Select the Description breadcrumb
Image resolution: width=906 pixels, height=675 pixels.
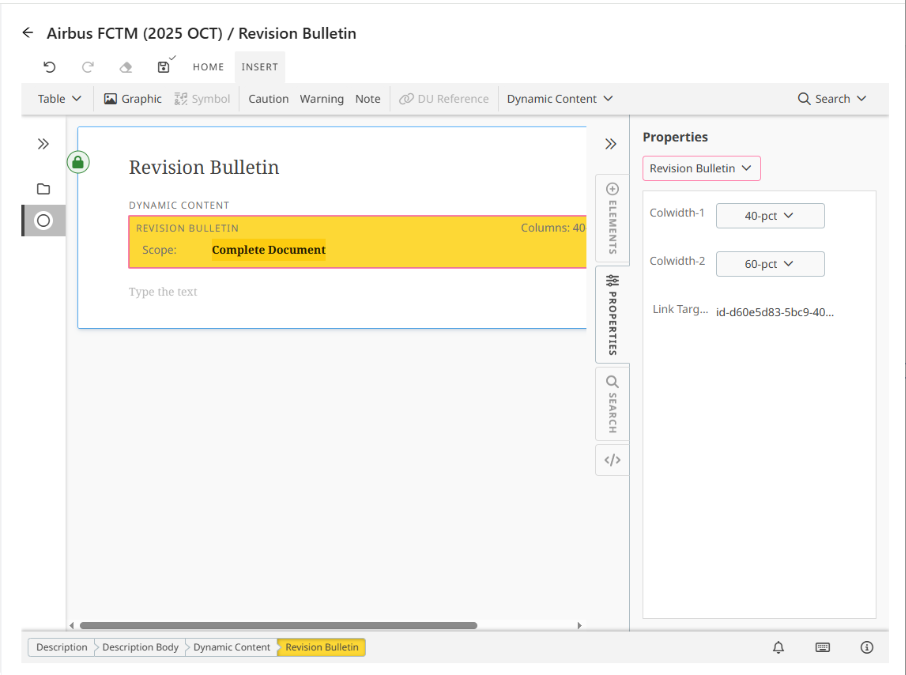[x=61, y=647]
